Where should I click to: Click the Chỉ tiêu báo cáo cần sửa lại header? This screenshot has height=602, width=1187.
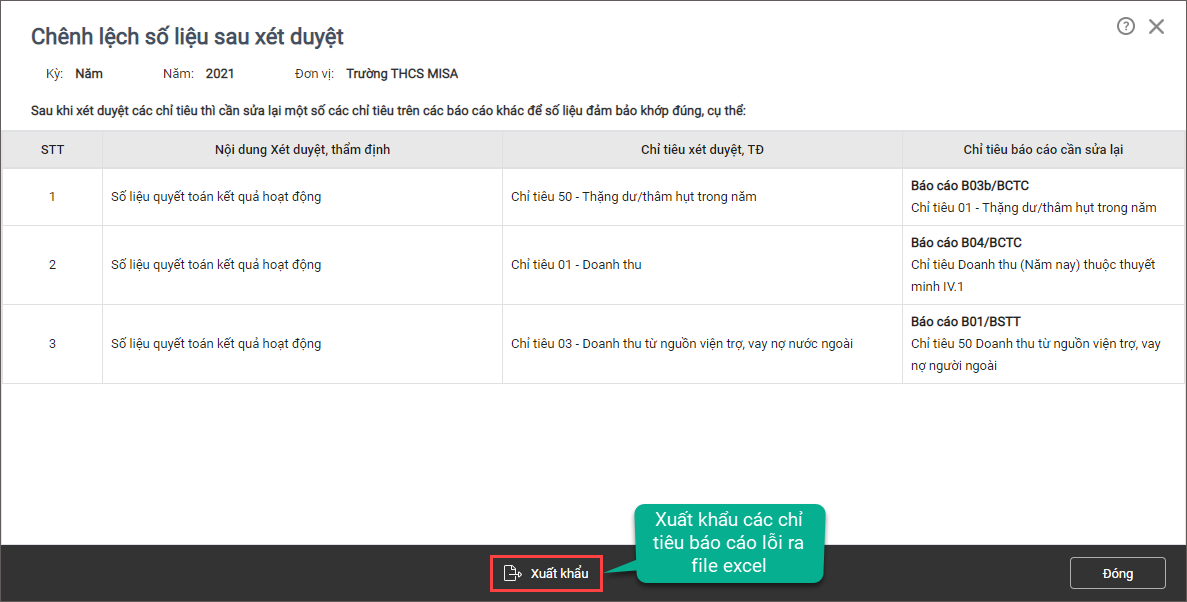click(x=1043, y=149)
